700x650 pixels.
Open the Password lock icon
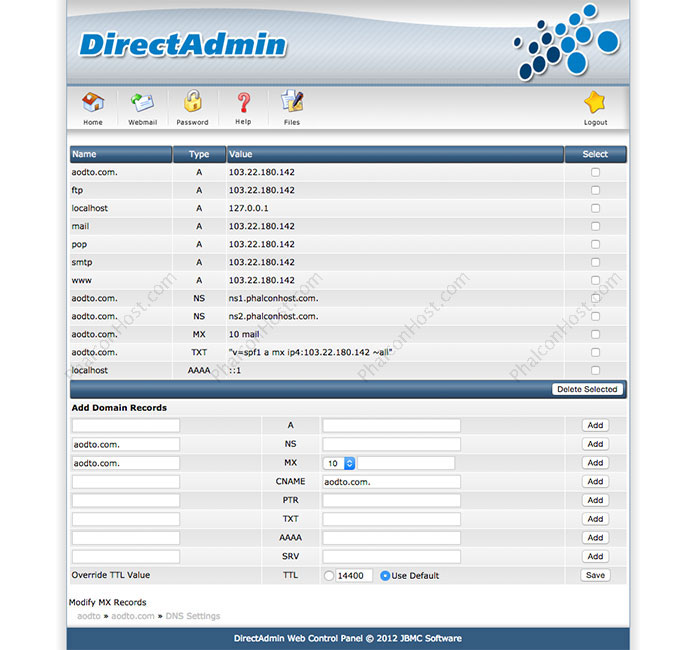pos(192,101)
